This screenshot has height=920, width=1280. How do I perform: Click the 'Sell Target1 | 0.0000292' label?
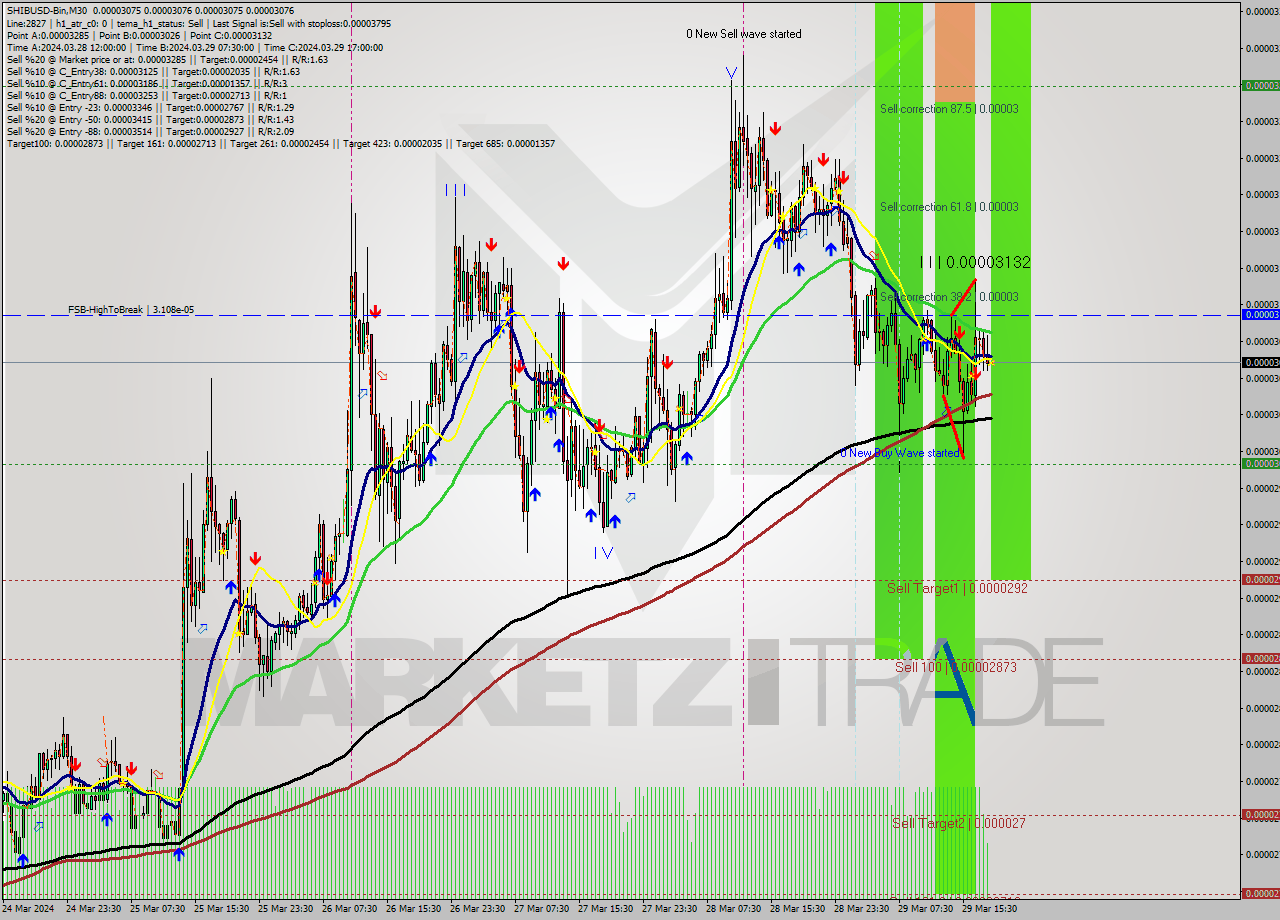pos(957,588)
